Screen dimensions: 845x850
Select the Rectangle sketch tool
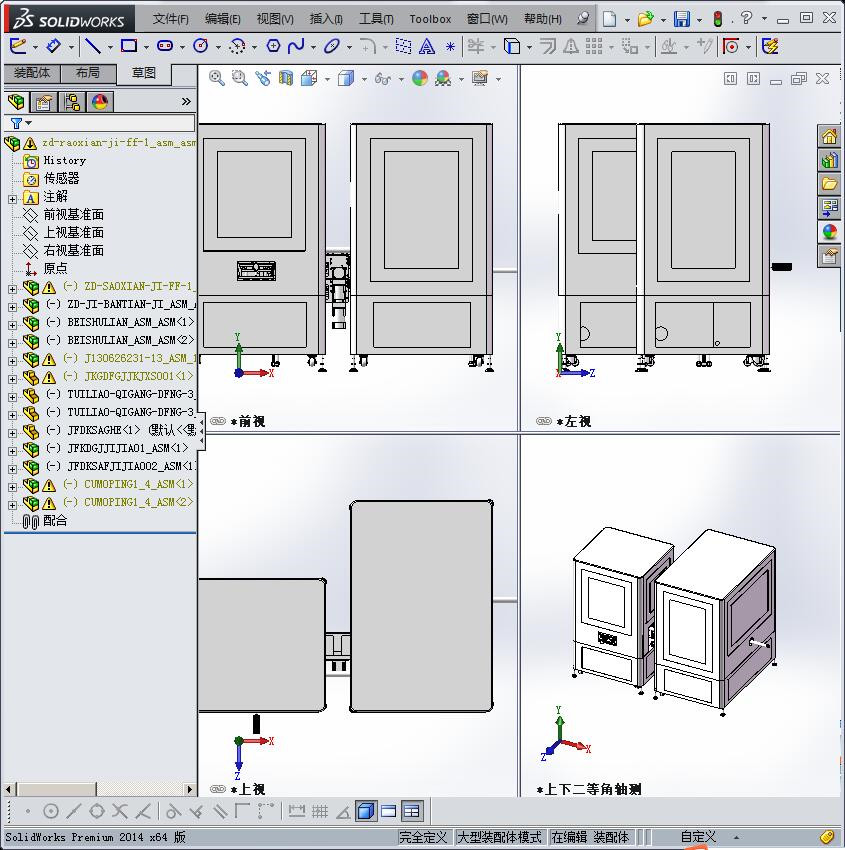coord(129,46)
